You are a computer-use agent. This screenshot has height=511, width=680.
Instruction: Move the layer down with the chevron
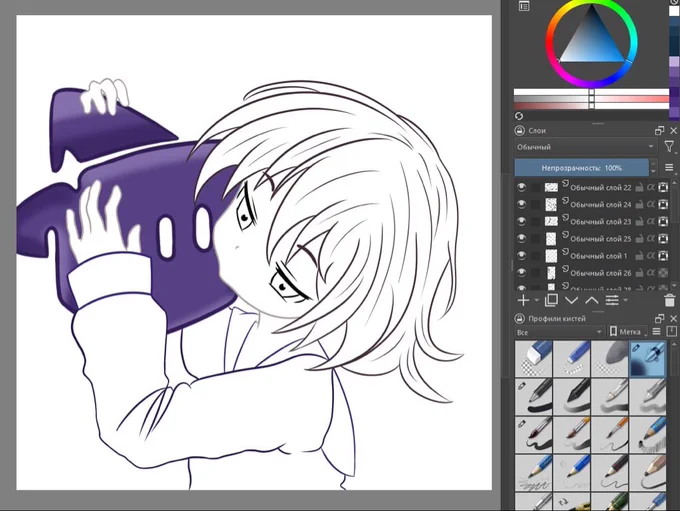[x=572, y=300]
